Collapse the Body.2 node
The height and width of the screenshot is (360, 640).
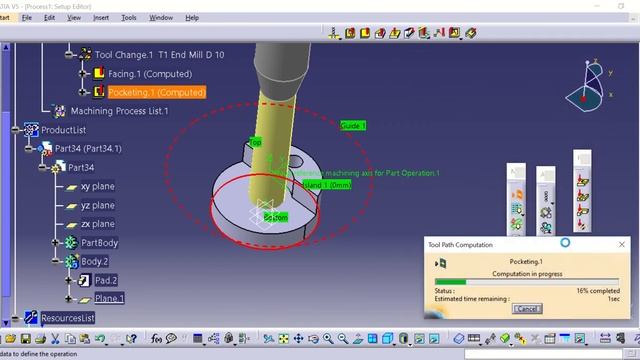(56, 261)
